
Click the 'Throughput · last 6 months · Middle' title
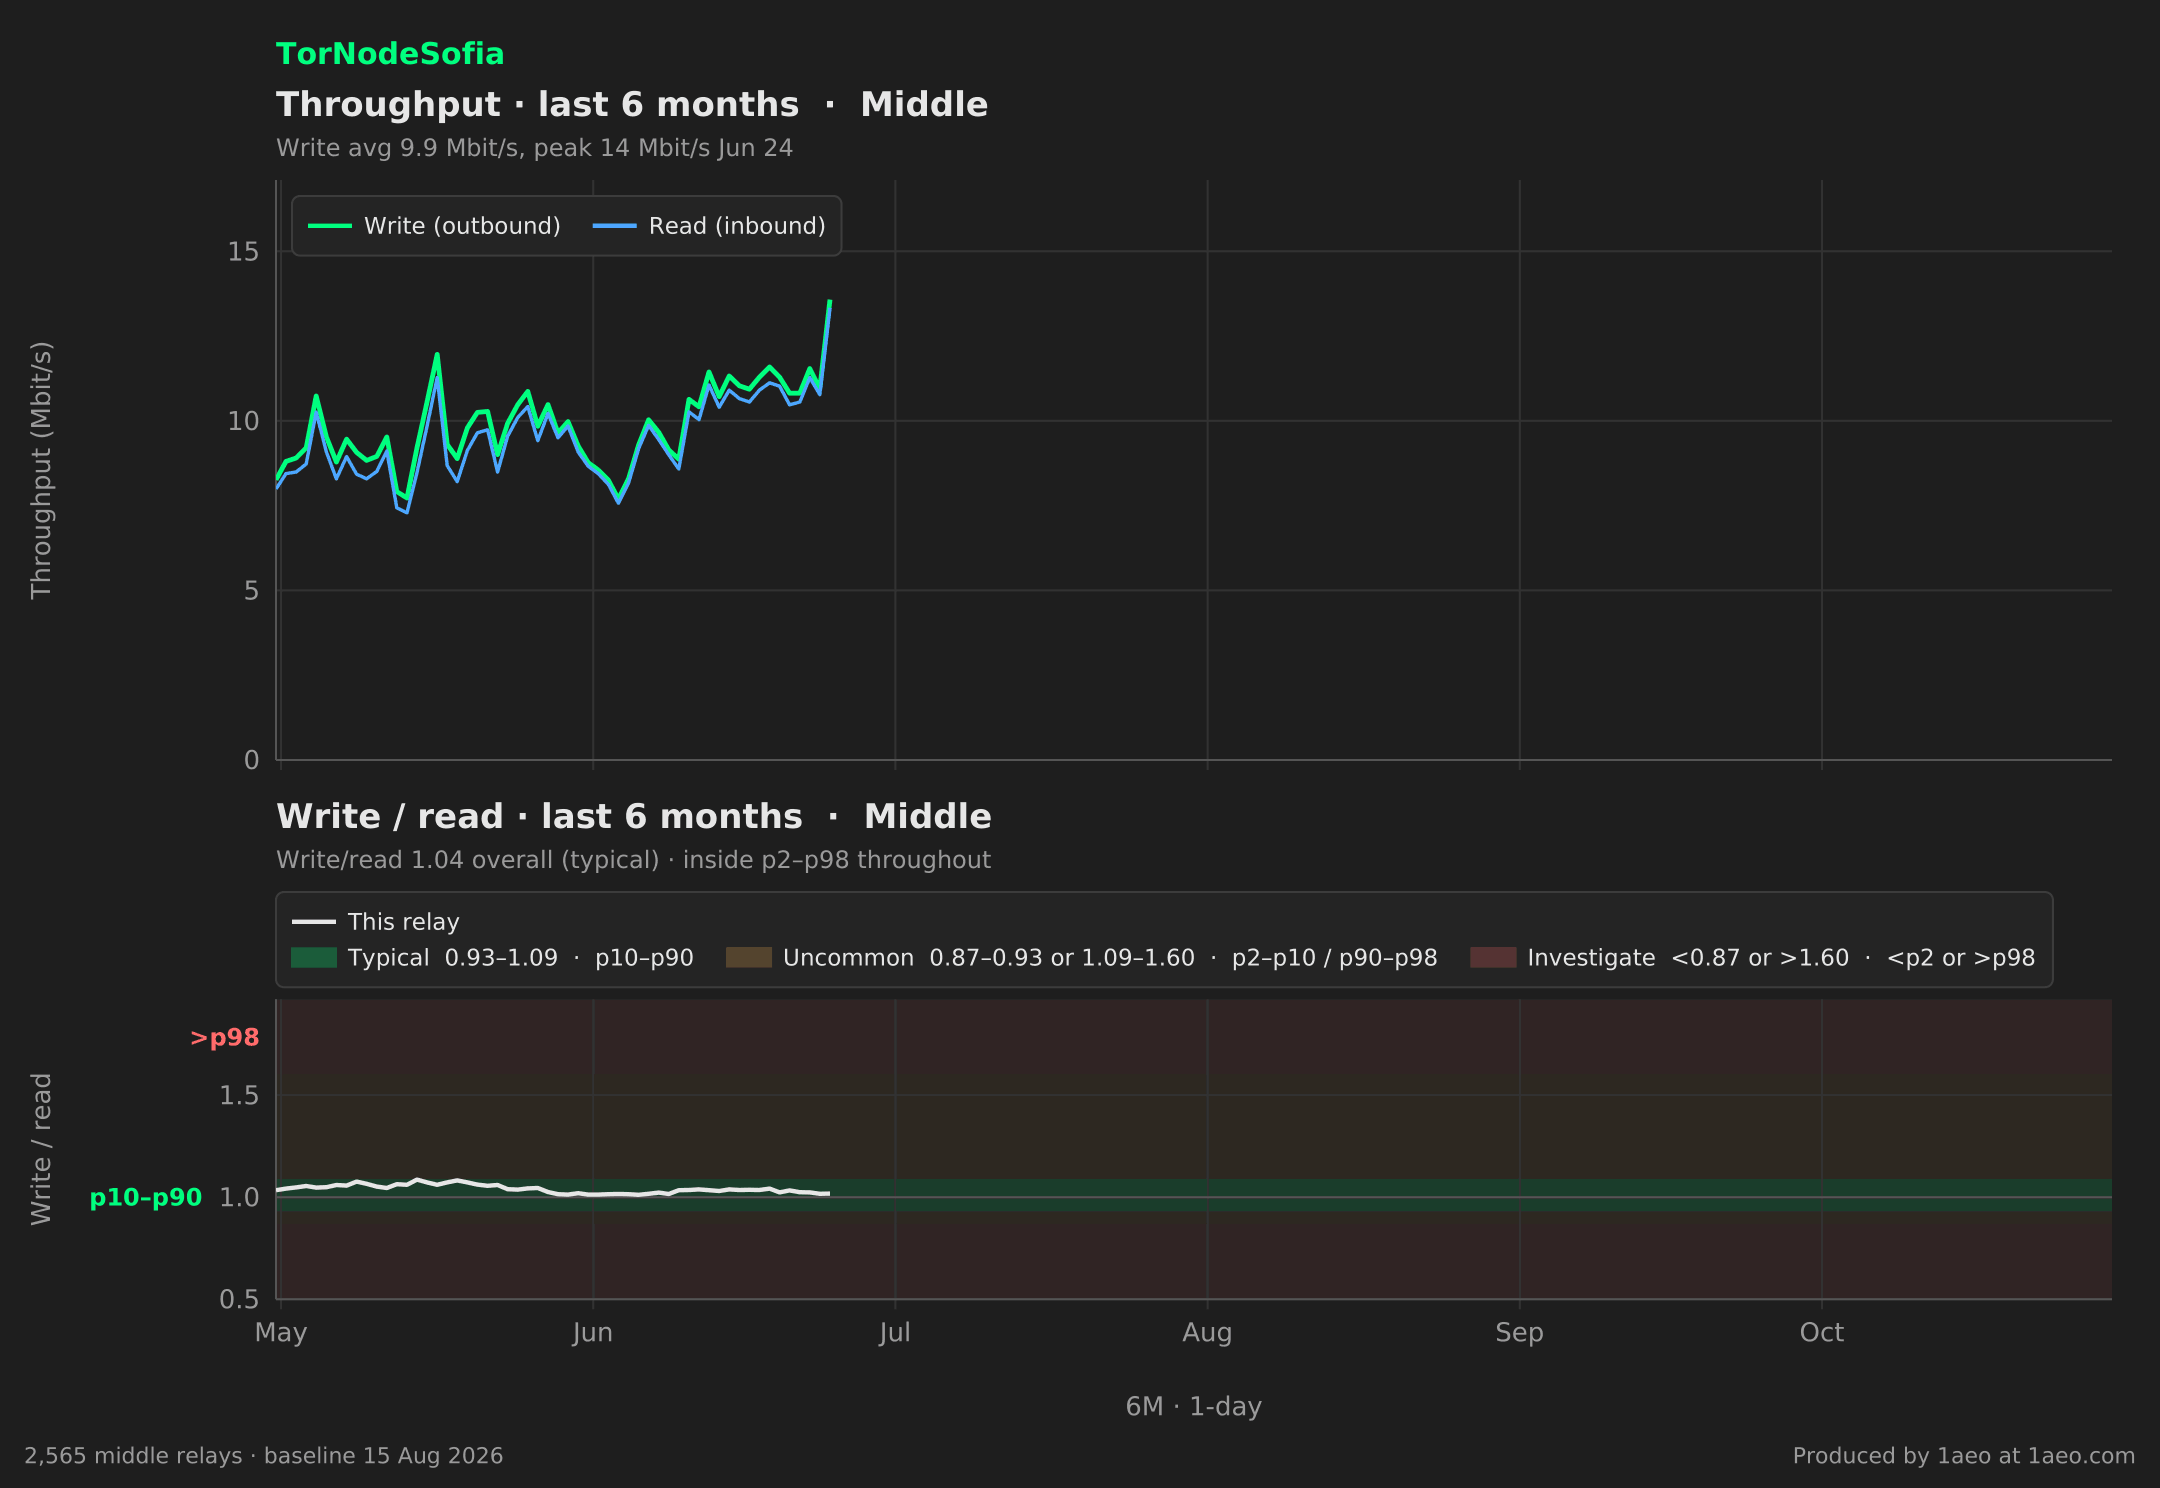coord(632,105)
